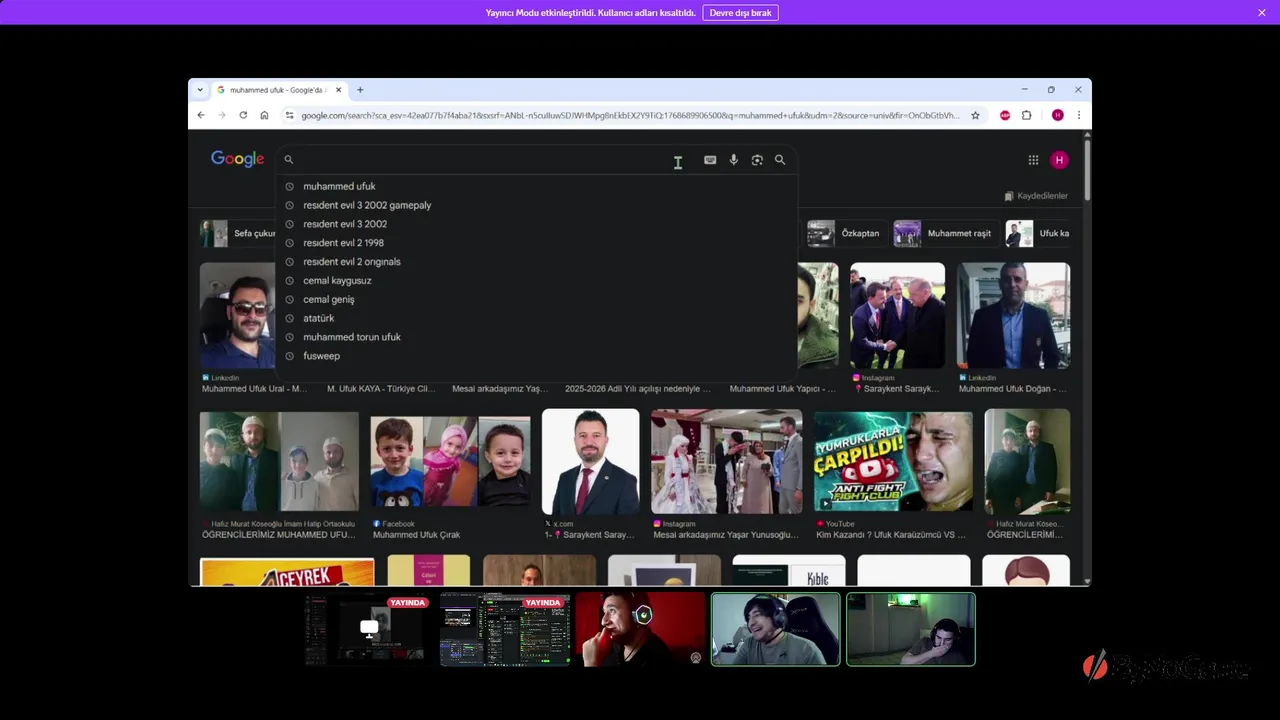Open the Chrome extensions puzzle icon
The width and height of the screenshot is (1280, 720).
tap(1026, 115)
